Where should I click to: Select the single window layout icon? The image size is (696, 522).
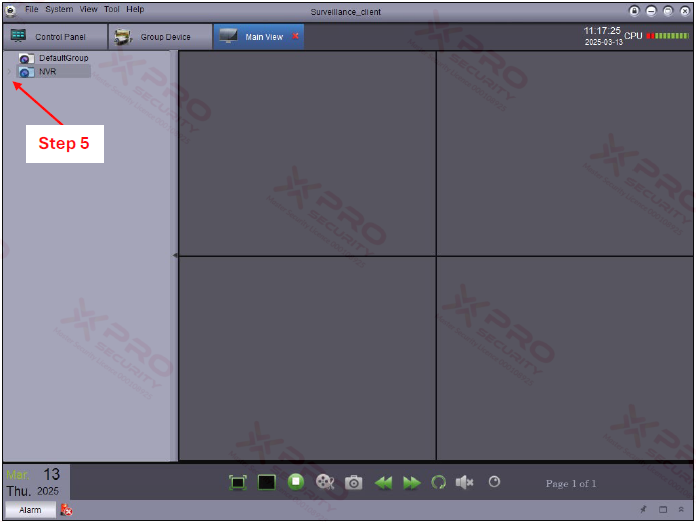266,482
